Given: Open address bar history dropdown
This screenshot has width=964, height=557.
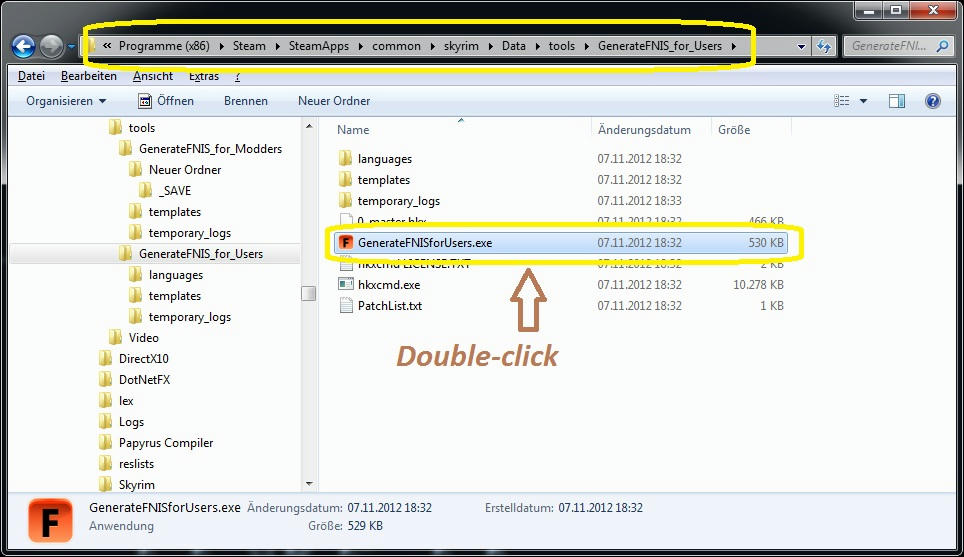Looking at the screenshot, I should pyautogui.click(x=800, y=47).
